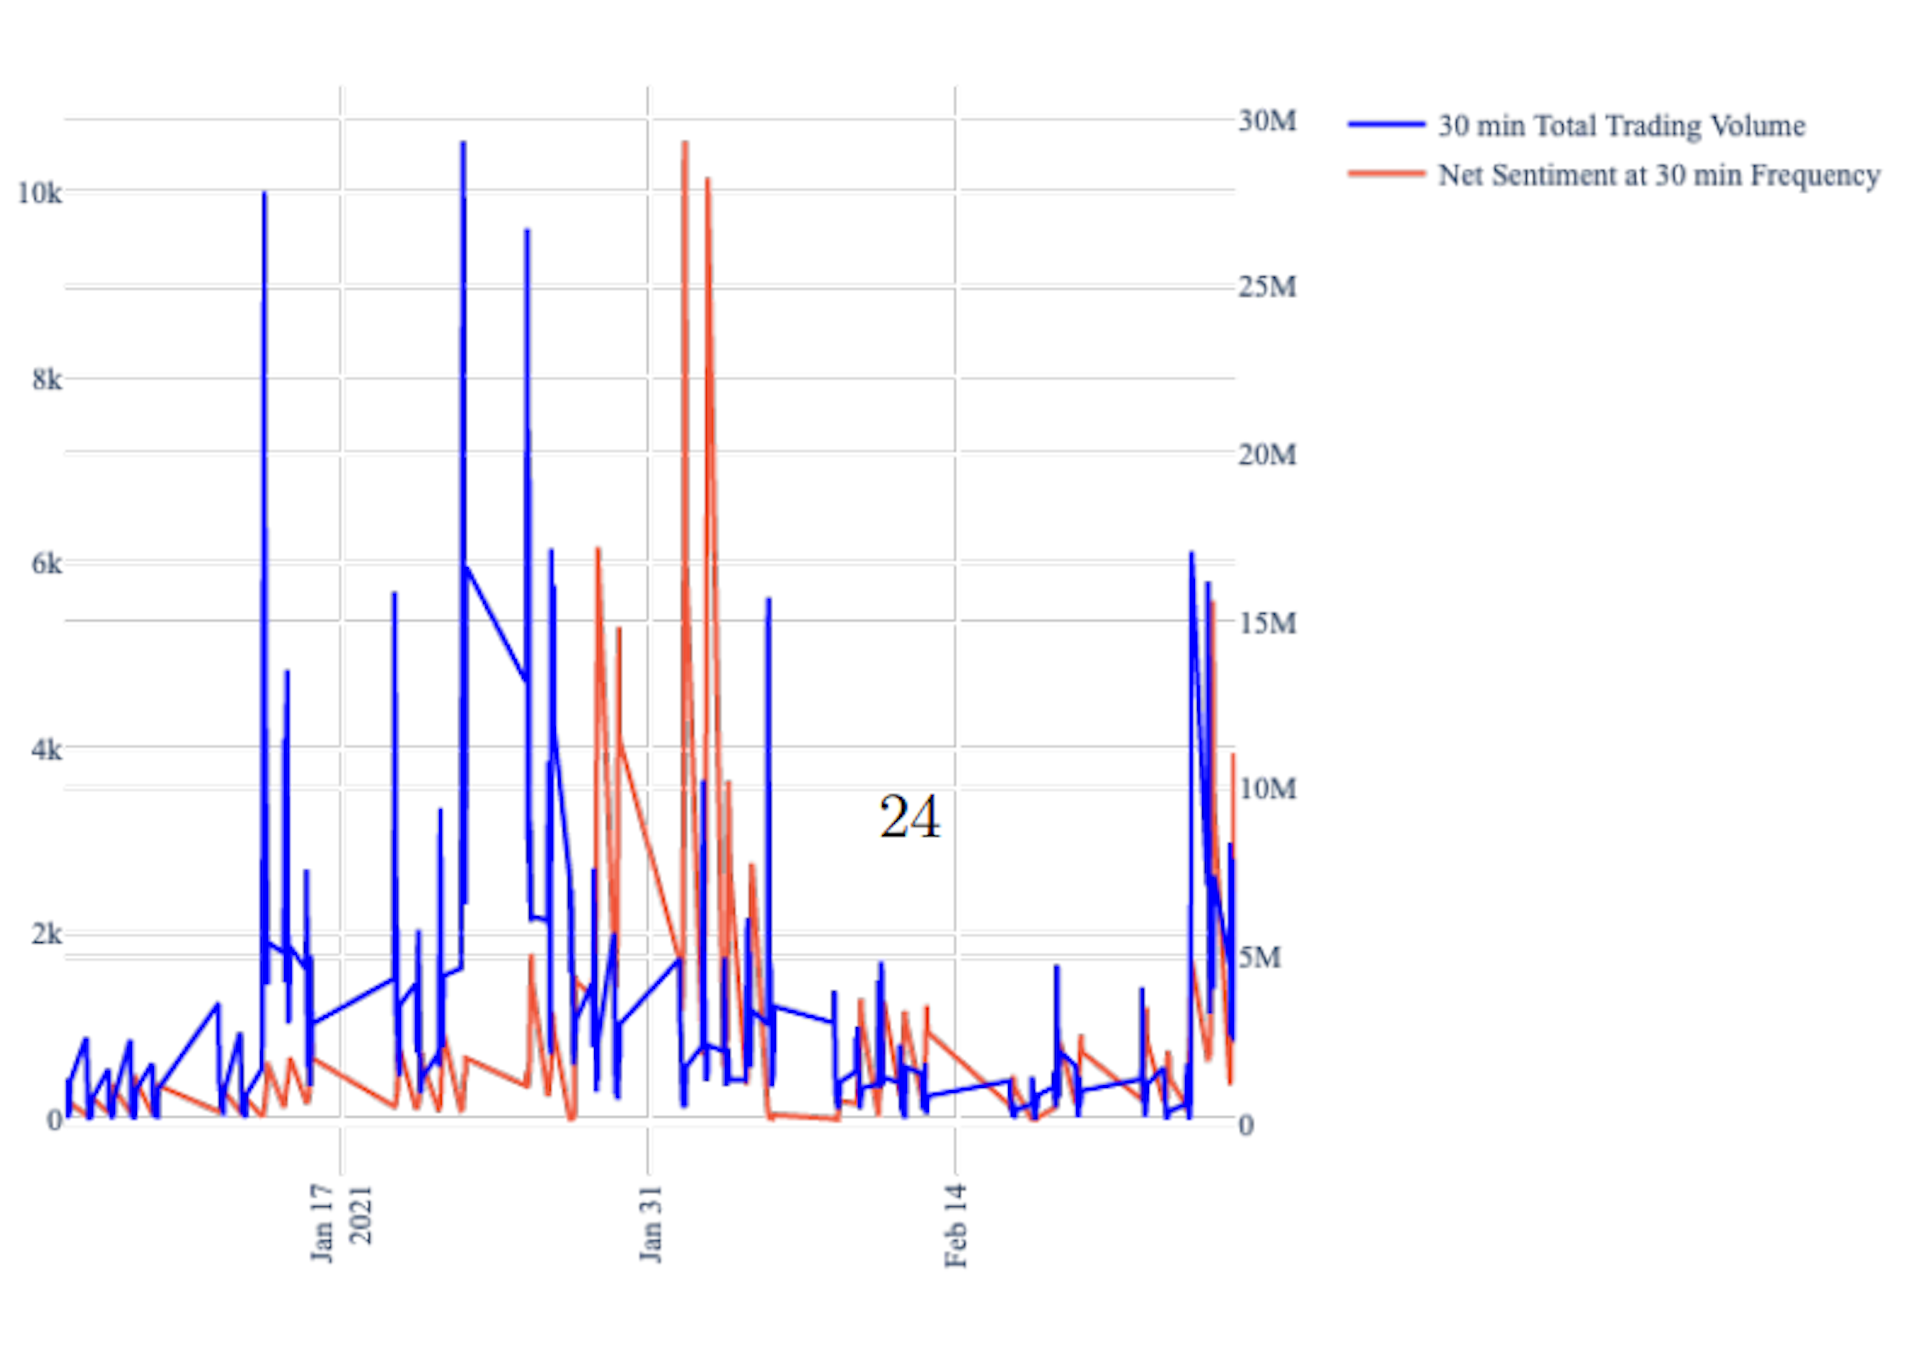Click the top of the tallest red sentiment spike
Image resolution: width=1920 pixels, height=1353 pixels.
point(685,144)
